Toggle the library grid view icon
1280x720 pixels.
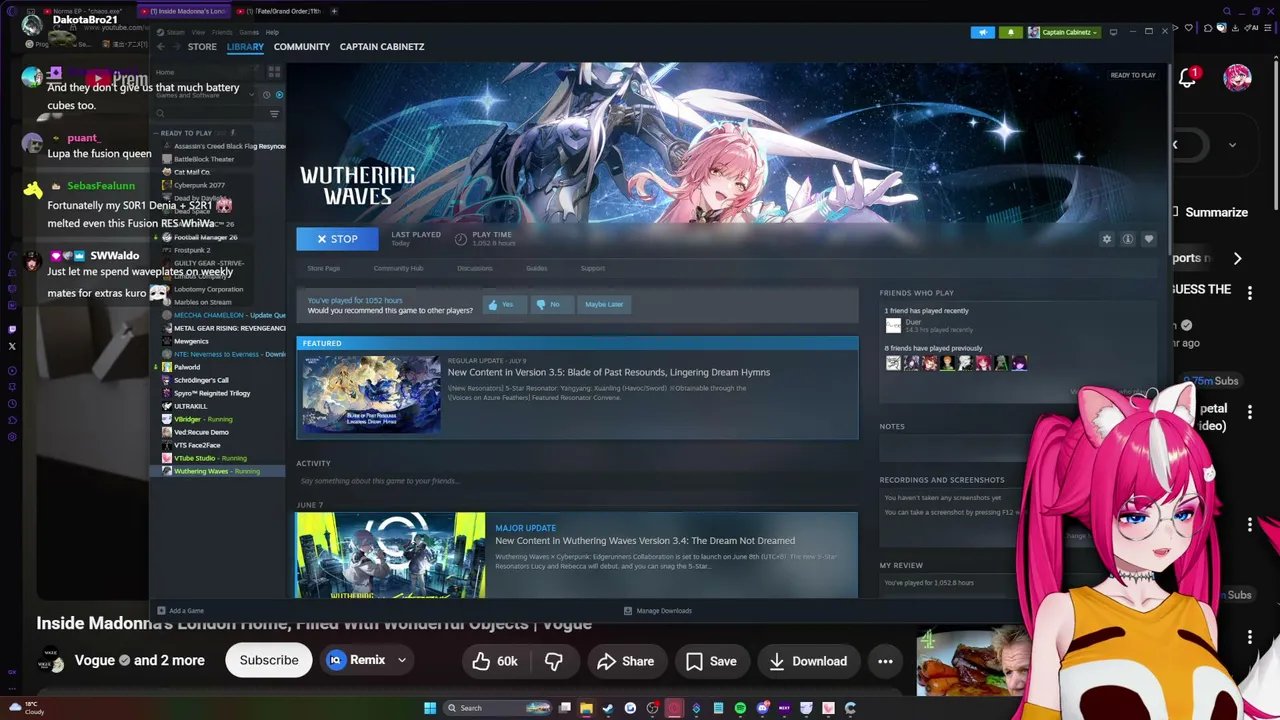pyautogui.click(x=274, y=72)
